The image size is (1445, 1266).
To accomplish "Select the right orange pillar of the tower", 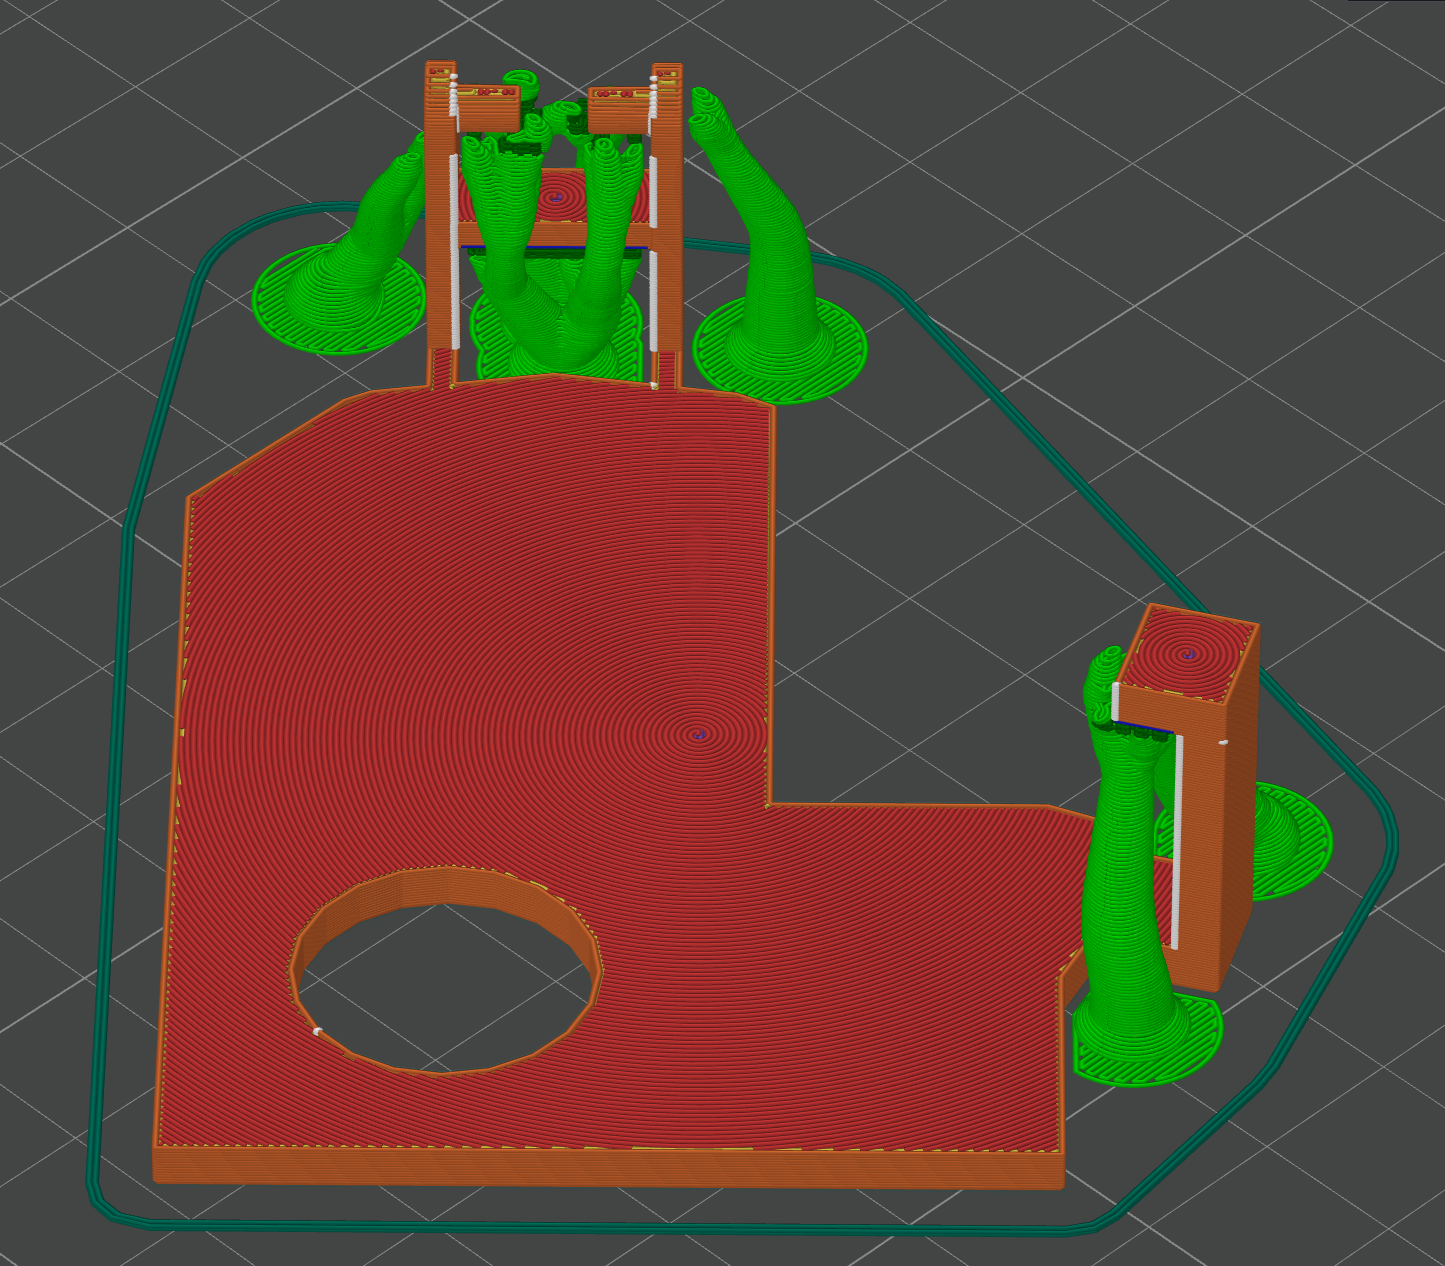I will pyautogui.click(x=670, y=230).
